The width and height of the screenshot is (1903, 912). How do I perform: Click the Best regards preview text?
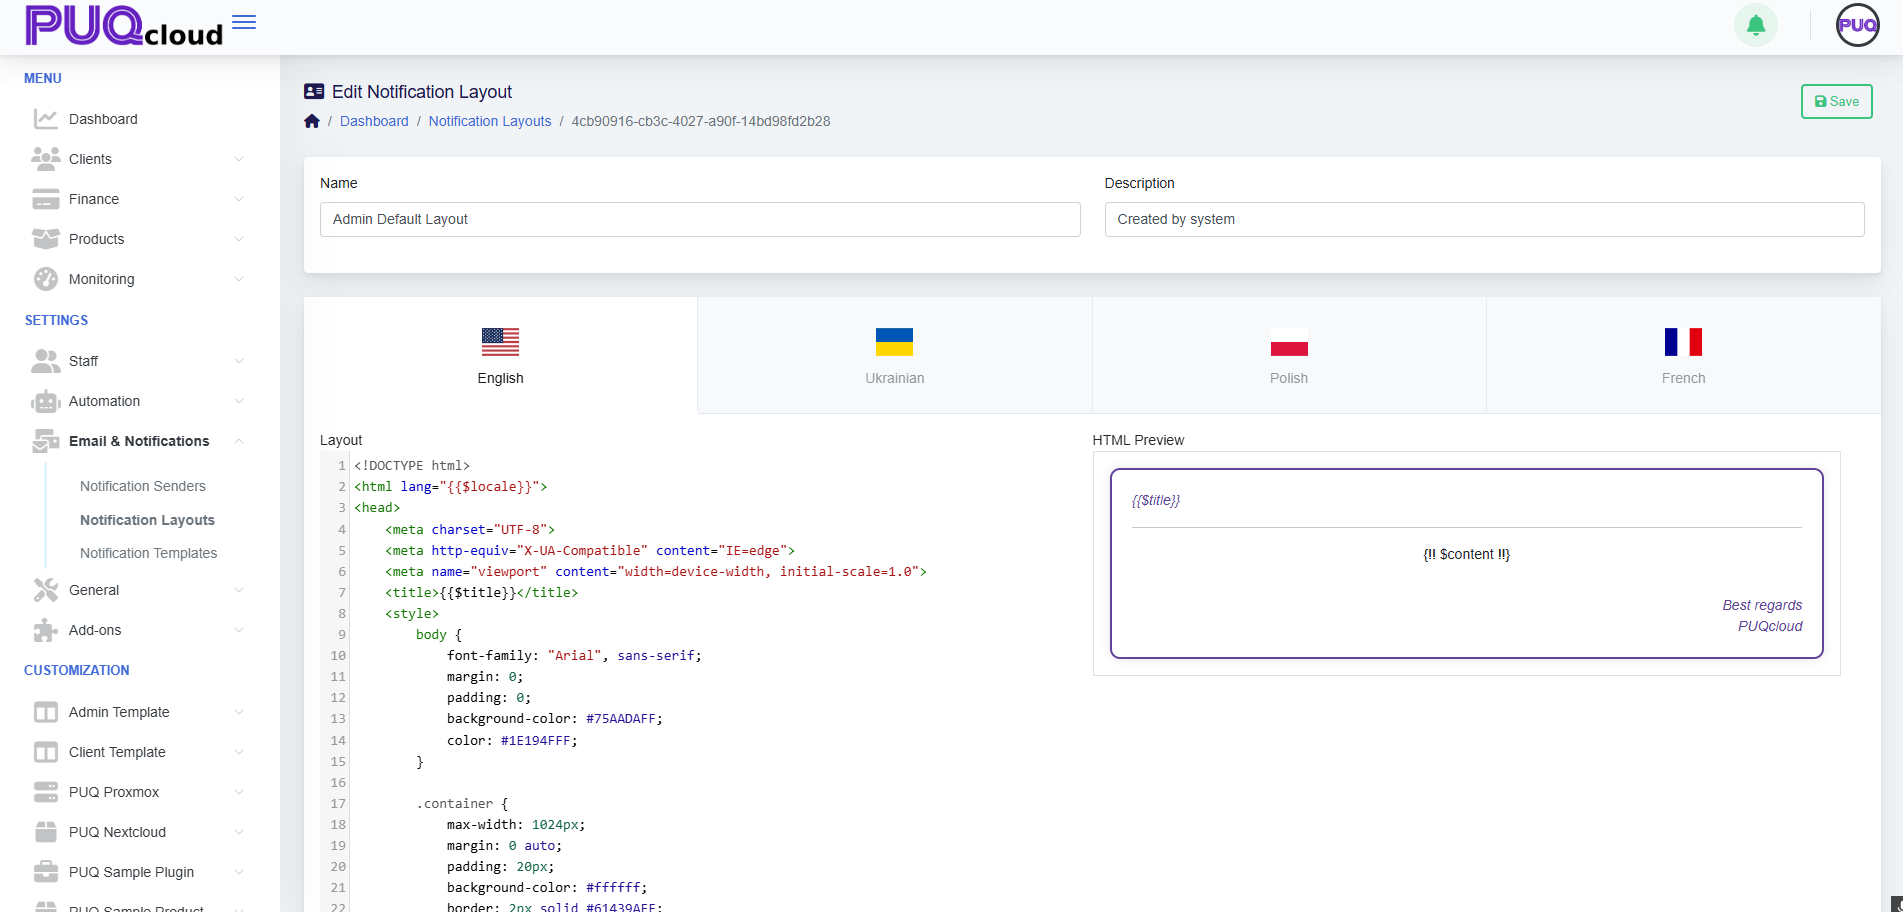click(x=1762, y=605)
